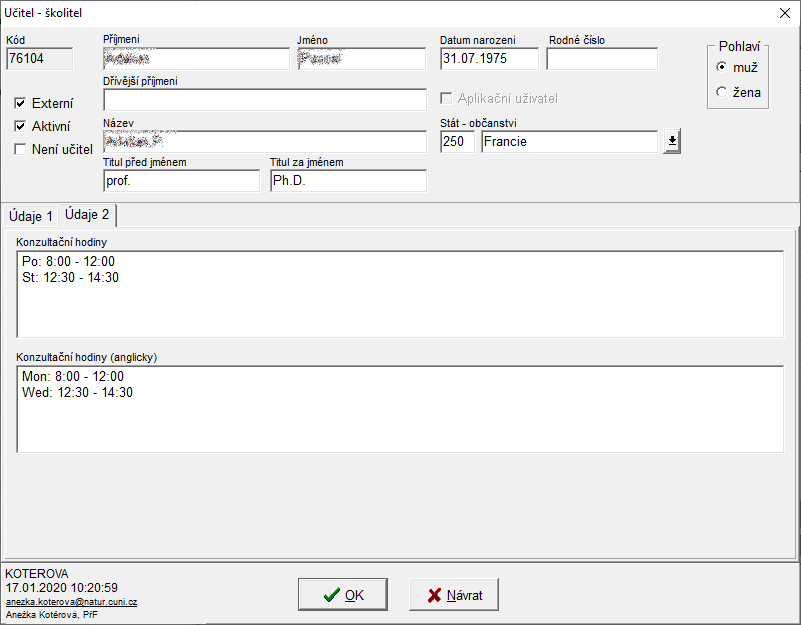Screen dimensions: 801x625
Task: Click the Titul před jménem field
Action: pos(181,181)
